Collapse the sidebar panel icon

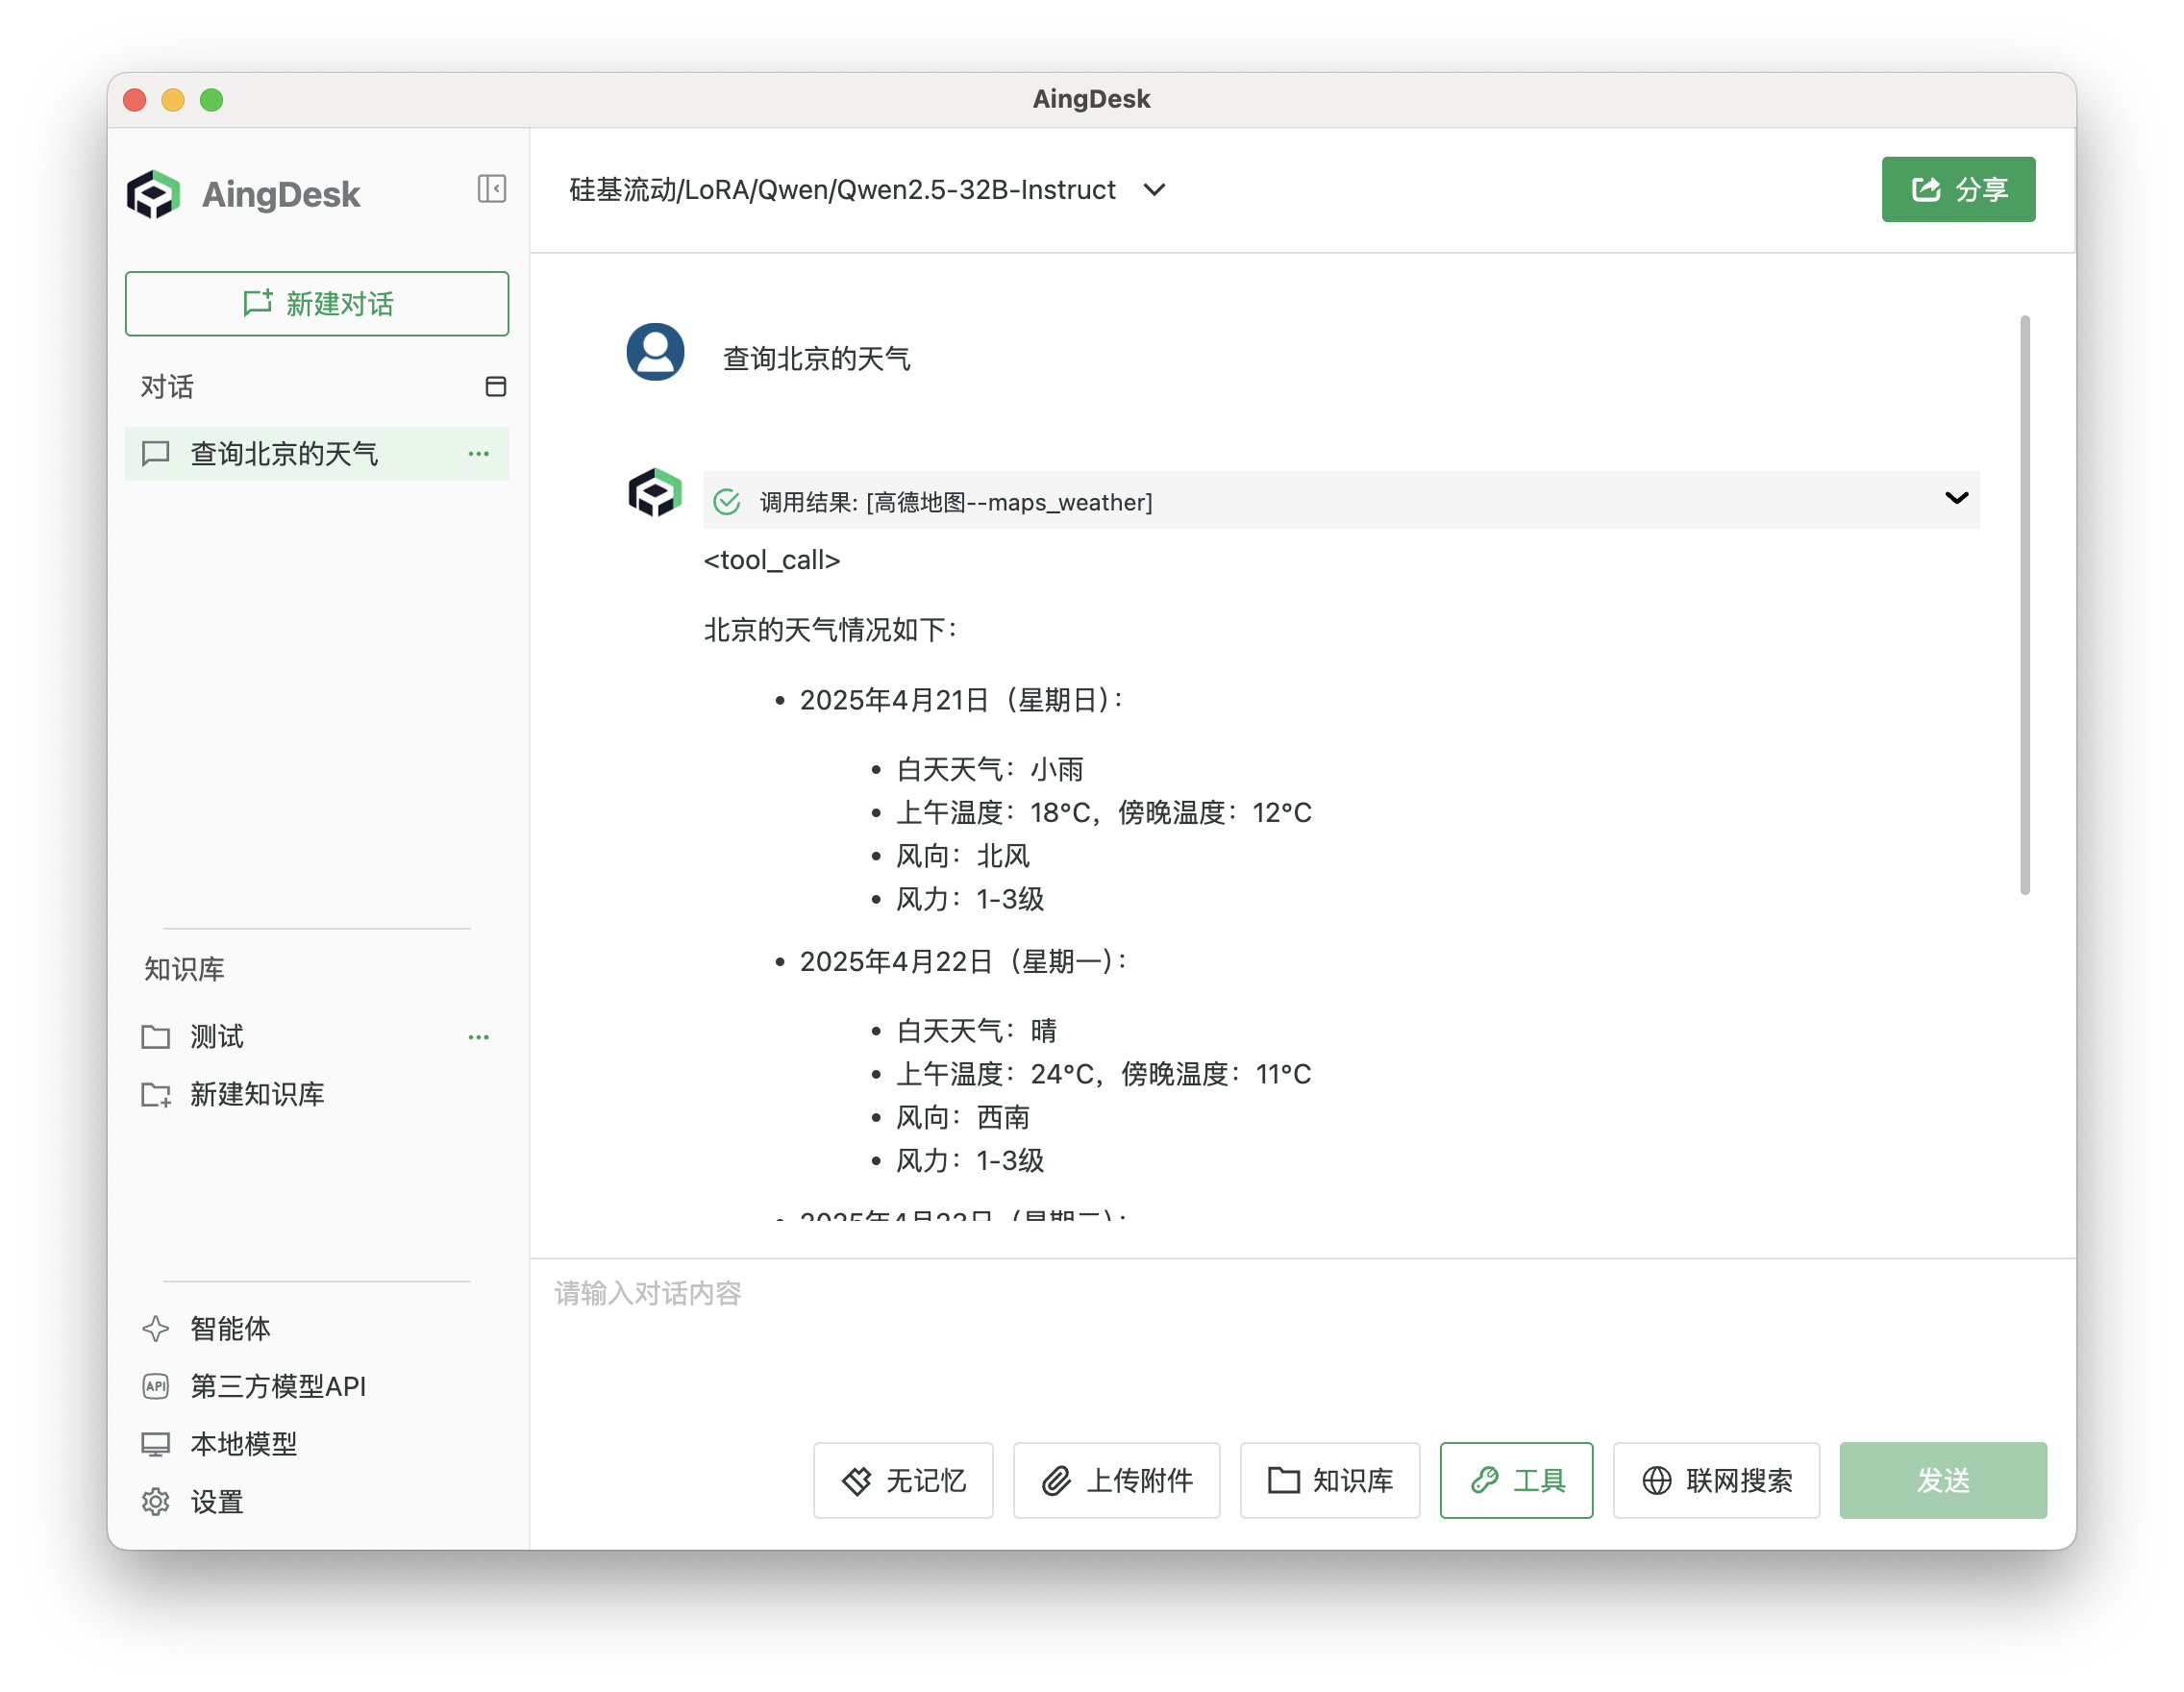491,189
